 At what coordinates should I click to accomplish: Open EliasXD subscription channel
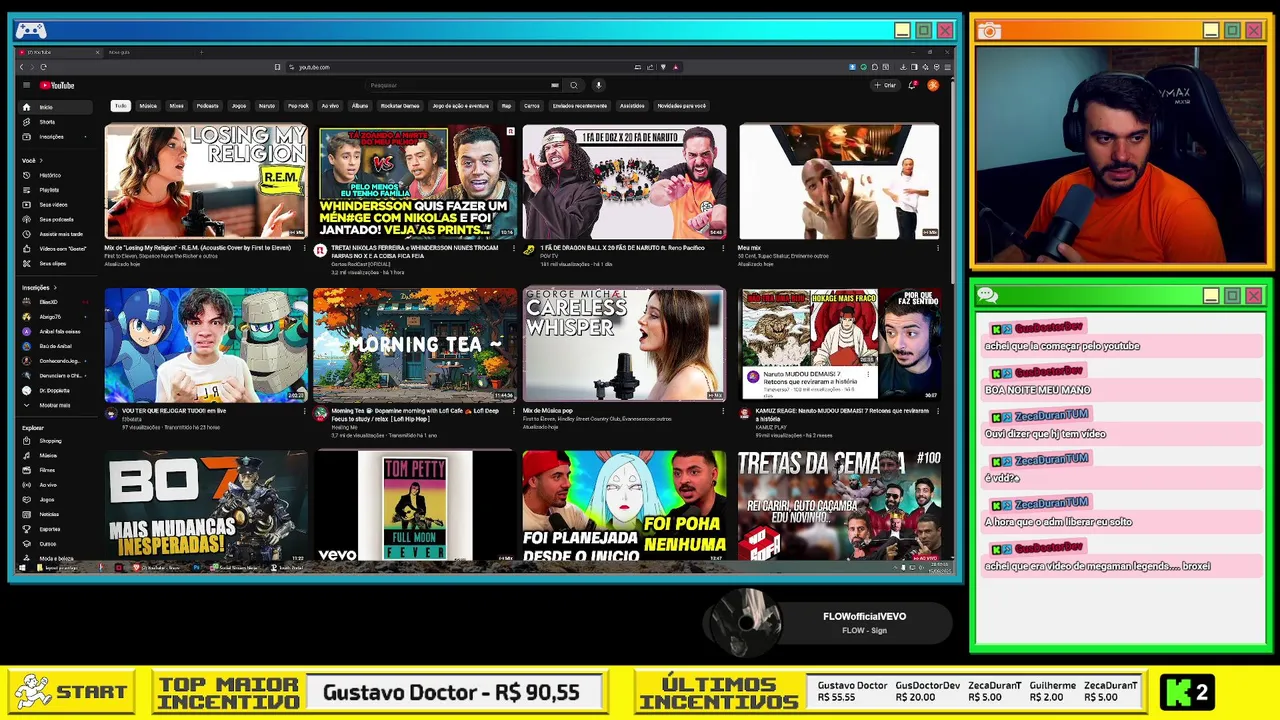coord(55,302)
